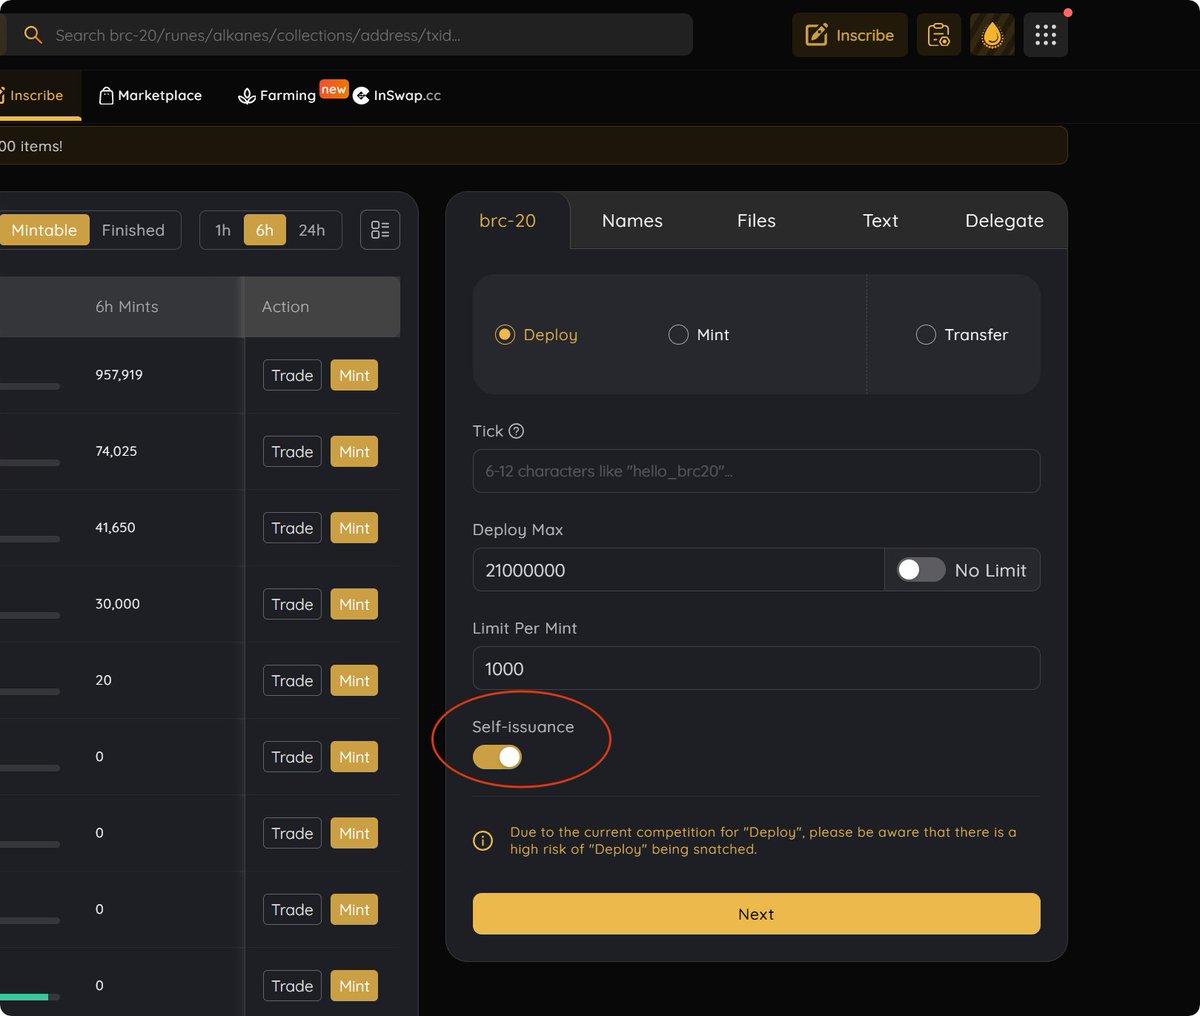1200x1016 pixels.
Task: Click the 30,000 mints value
Action: click(x=117, y=604)
